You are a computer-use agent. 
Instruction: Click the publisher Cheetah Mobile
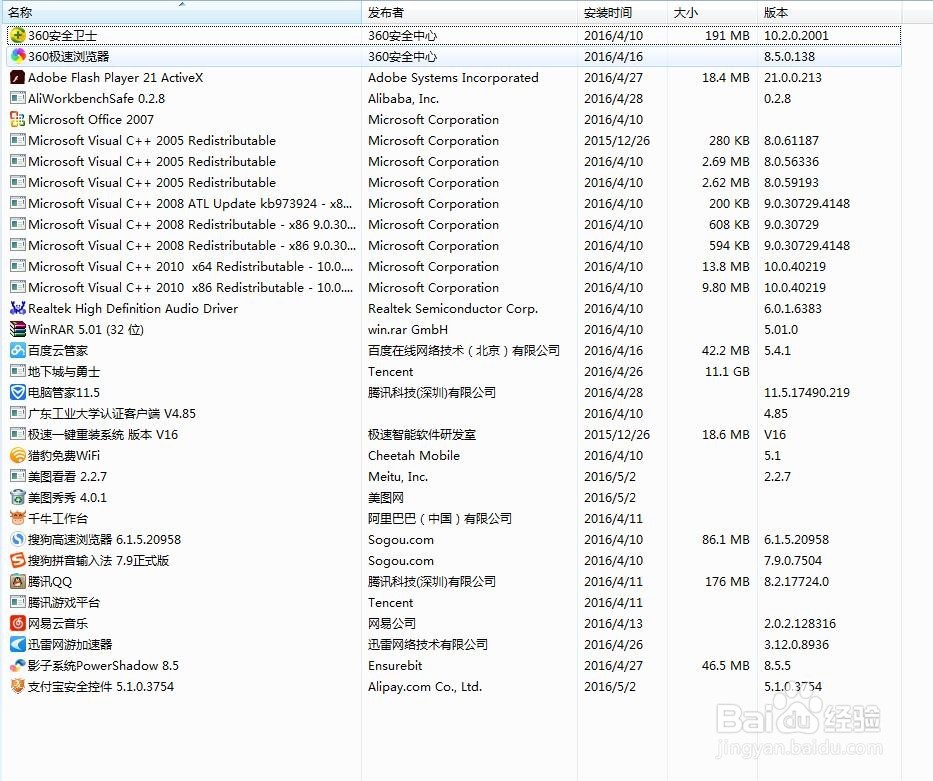(x=414, y=455)
